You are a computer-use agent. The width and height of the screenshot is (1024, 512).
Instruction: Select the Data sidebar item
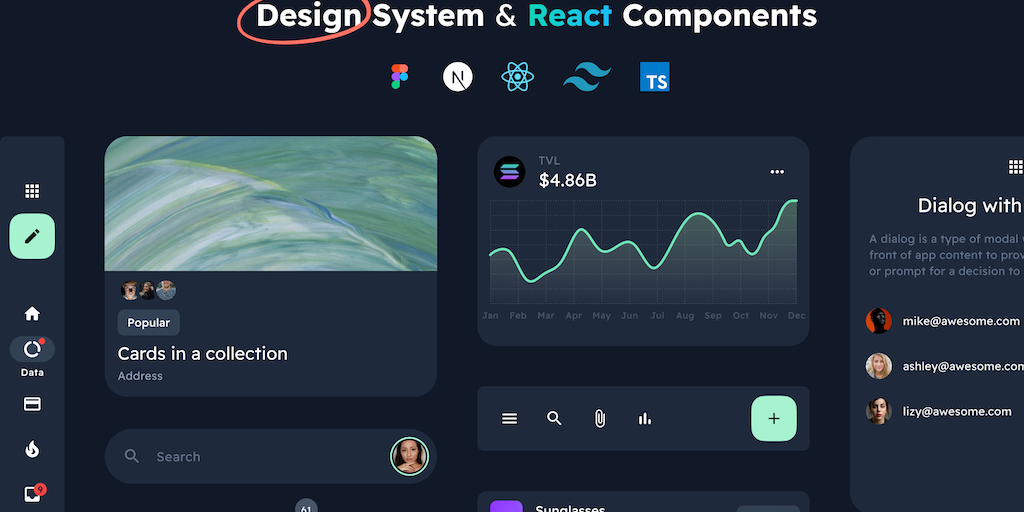click(x=32, y=357)
